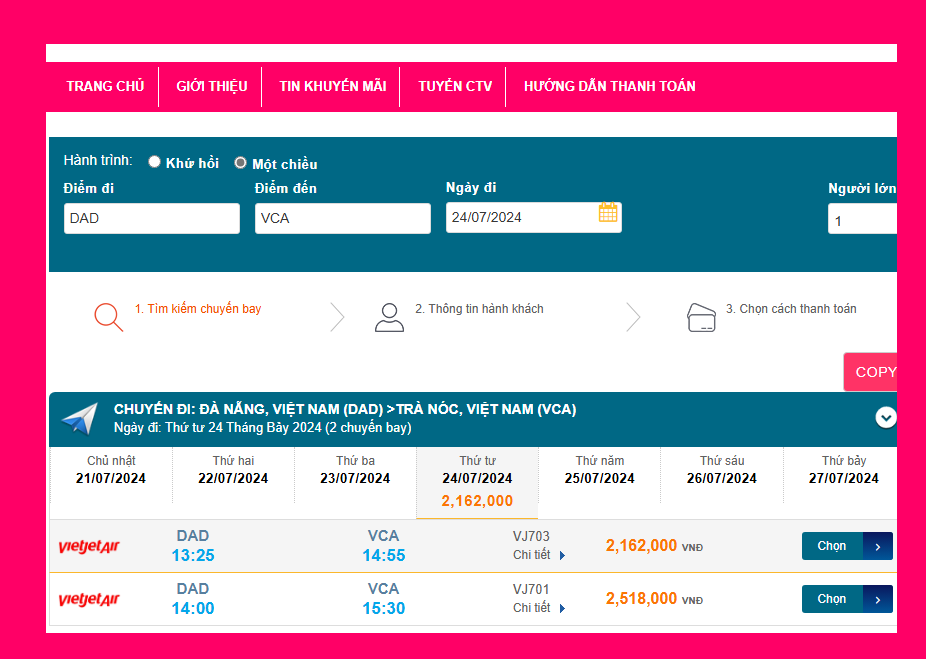926x659 pixels.
Task: Click the payment method wallet icon
Action: [x=701, y=317]
